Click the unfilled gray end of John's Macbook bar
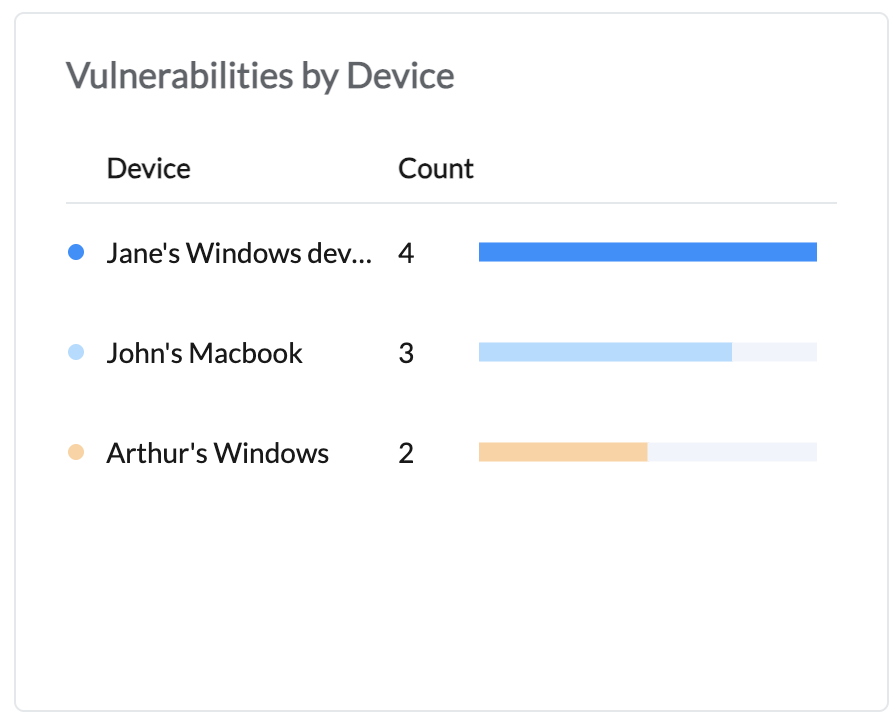896x726 pixels. [775, 352]
